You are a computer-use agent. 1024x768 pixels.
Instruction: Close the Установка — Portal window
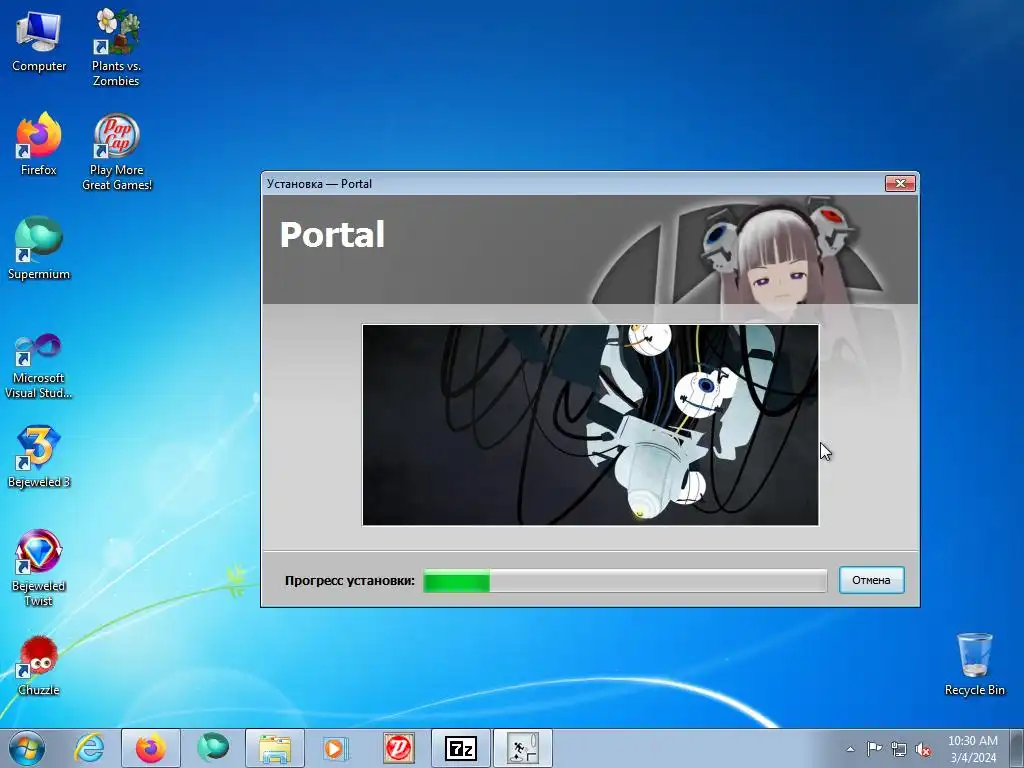pyautogui.click(x=900, y=184)
